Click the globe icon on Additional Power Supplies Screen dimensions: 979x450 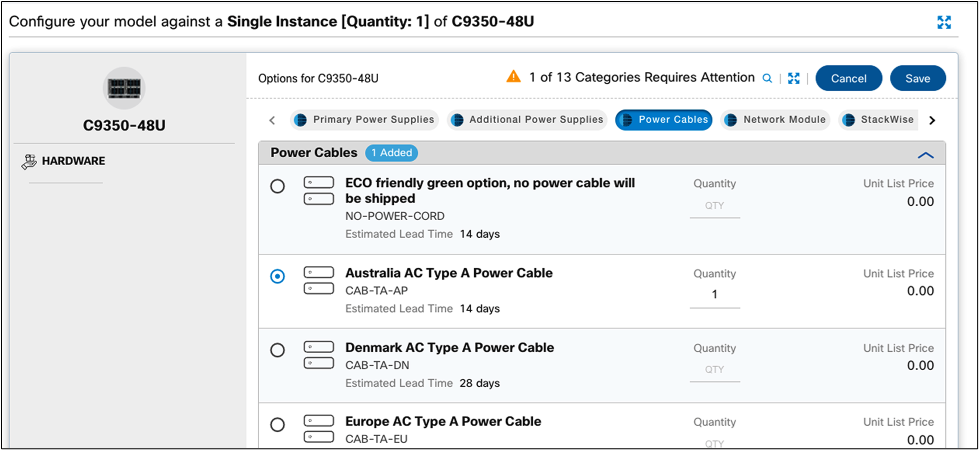tap(457, 120)
